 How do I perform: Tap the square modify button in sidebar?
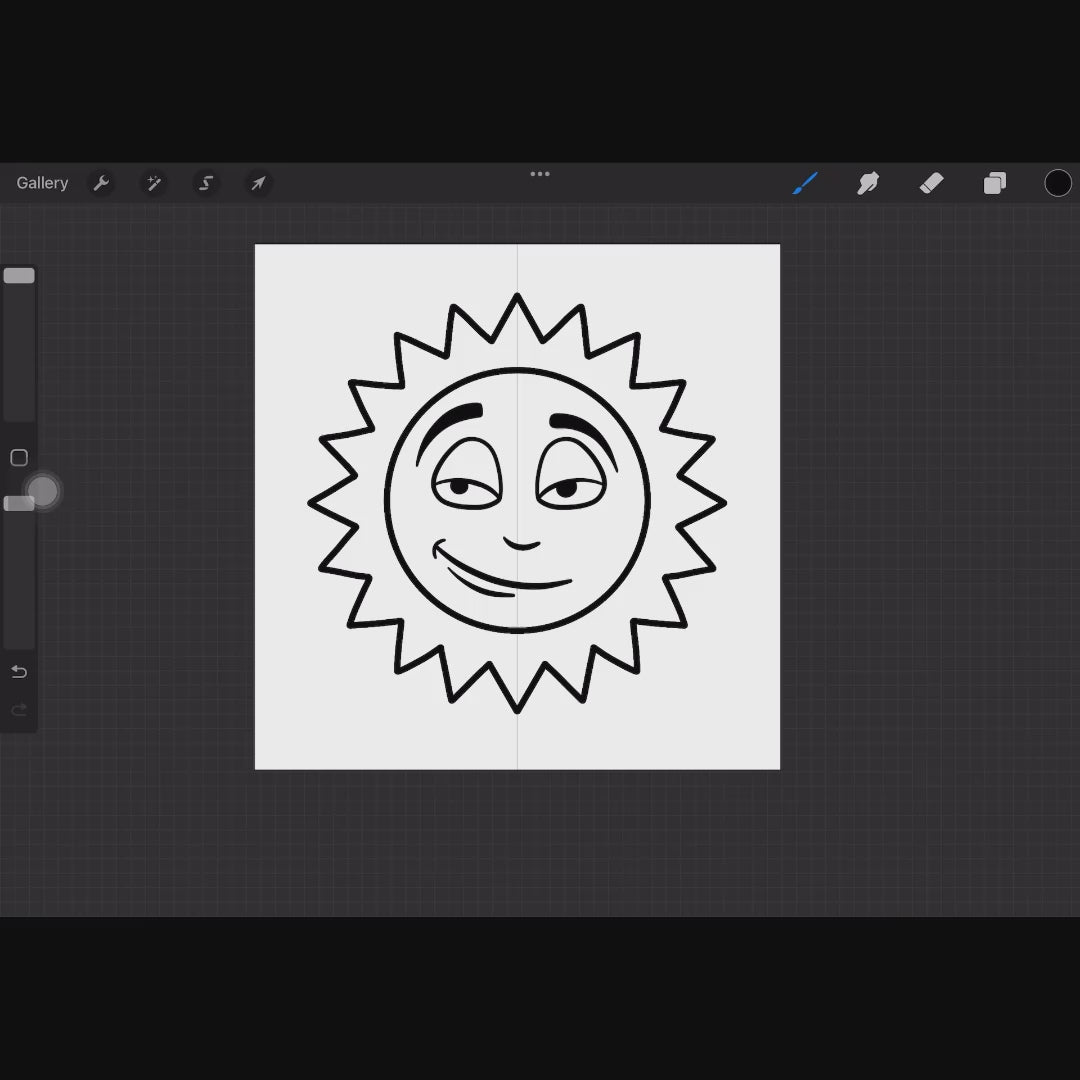coord(19,458)
